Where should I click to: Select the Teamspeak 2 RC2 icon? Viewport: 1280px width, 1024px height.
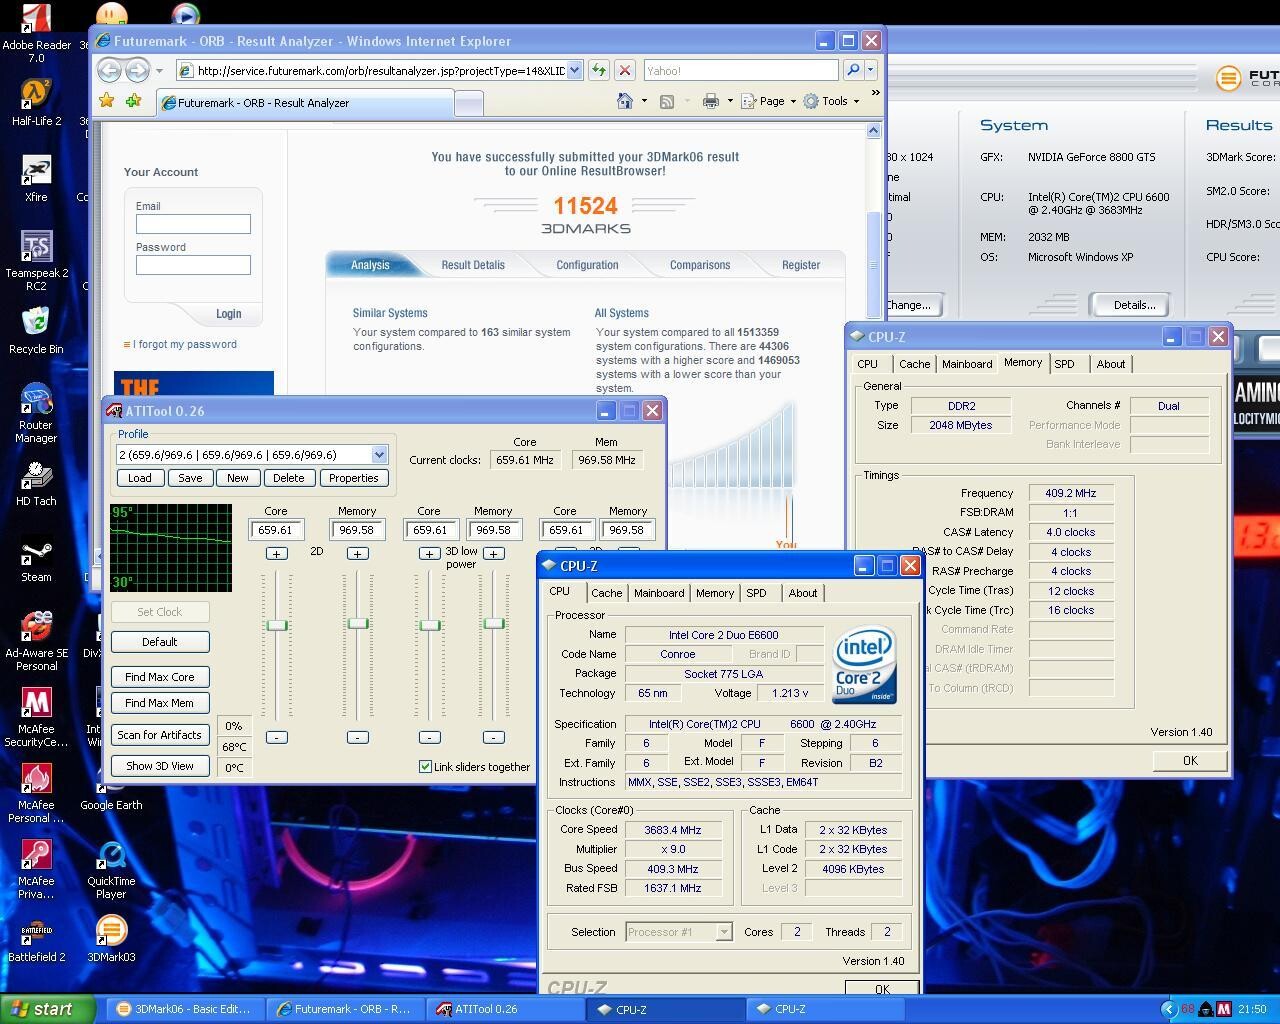36,261
